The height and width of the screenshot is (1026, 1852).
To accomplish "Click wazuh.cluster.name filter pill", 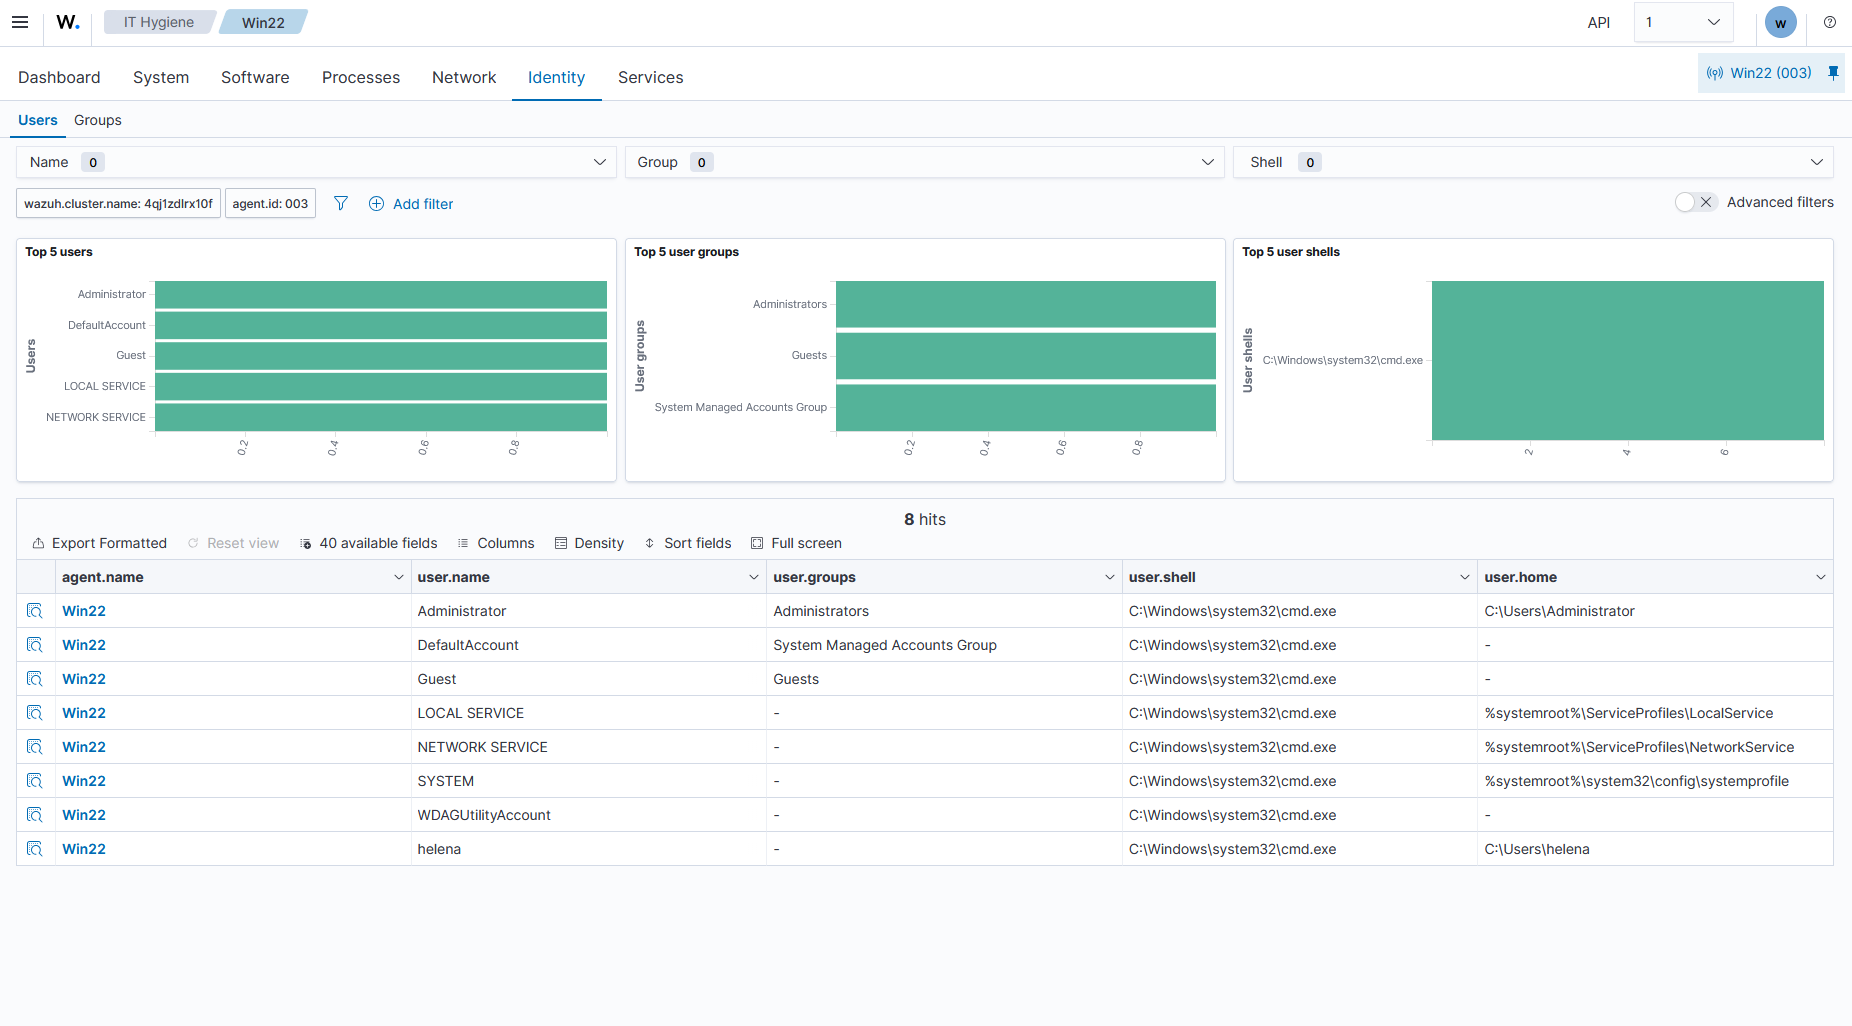I will click(118, 203).
